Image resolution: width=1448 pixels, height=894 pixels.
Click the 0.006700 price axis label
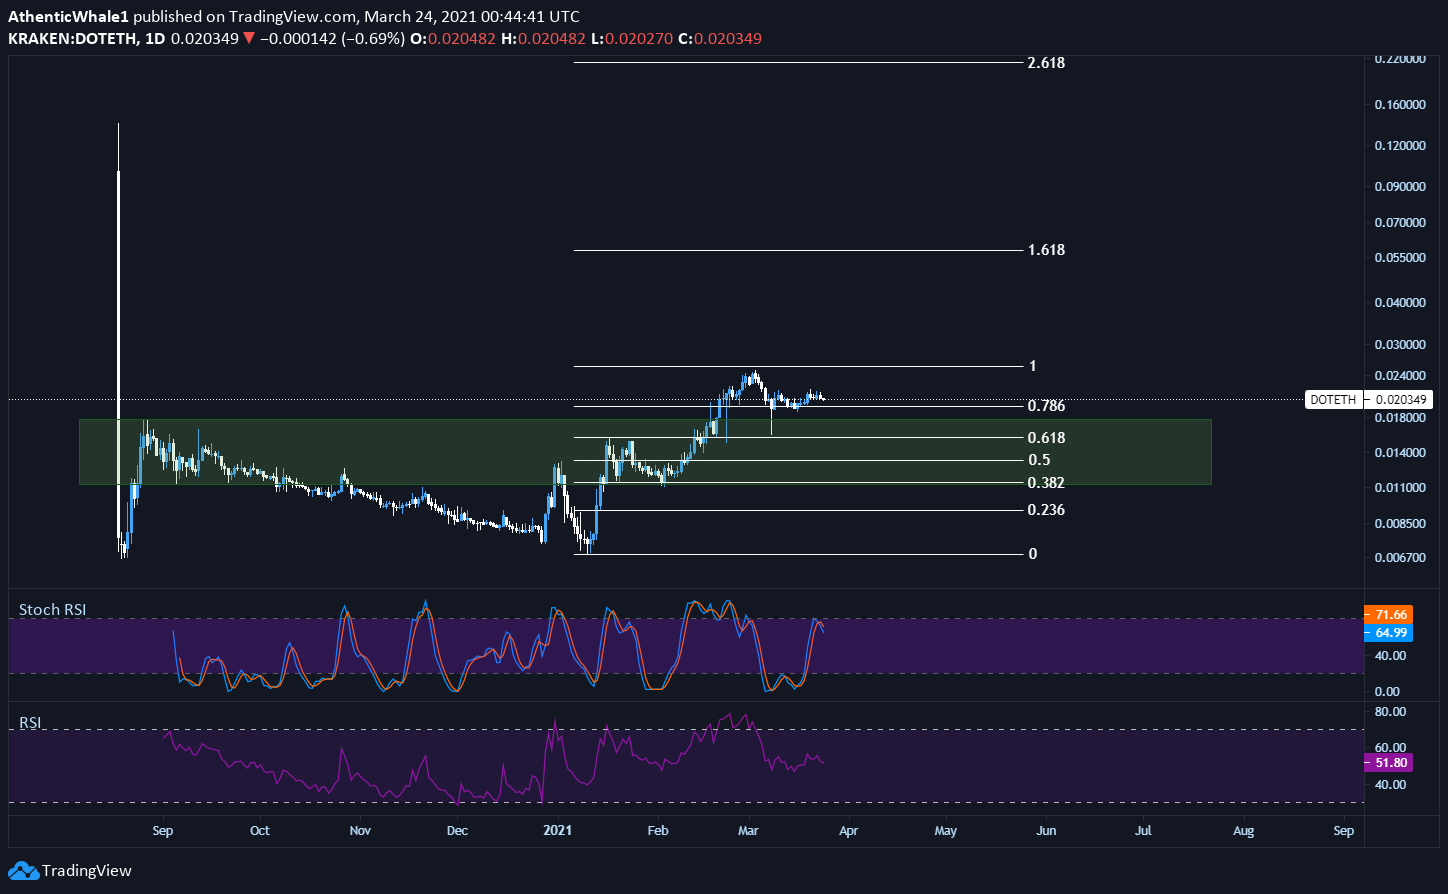(1399, 558)
